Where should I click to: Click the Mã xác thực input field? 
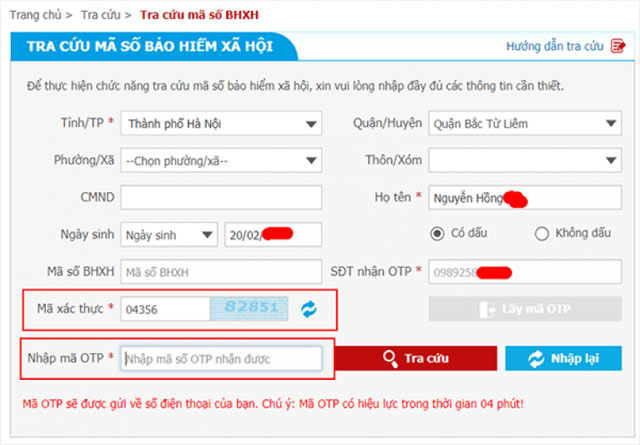click(165, 309)
